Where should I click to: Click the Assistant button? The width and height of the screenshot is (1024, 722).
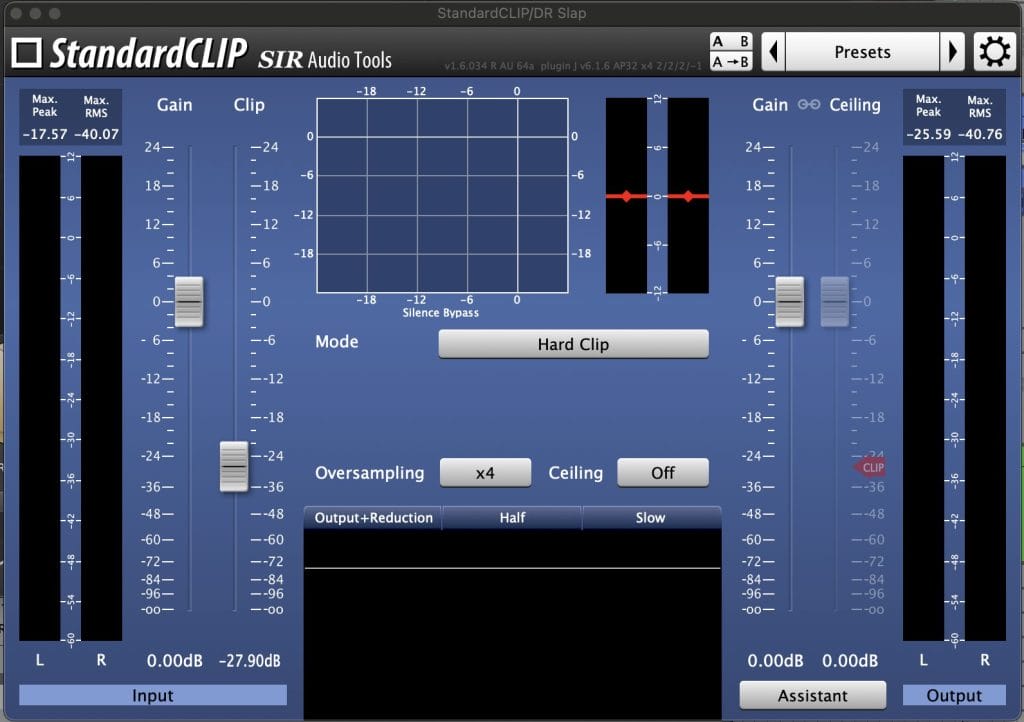(x=812, y=695)
